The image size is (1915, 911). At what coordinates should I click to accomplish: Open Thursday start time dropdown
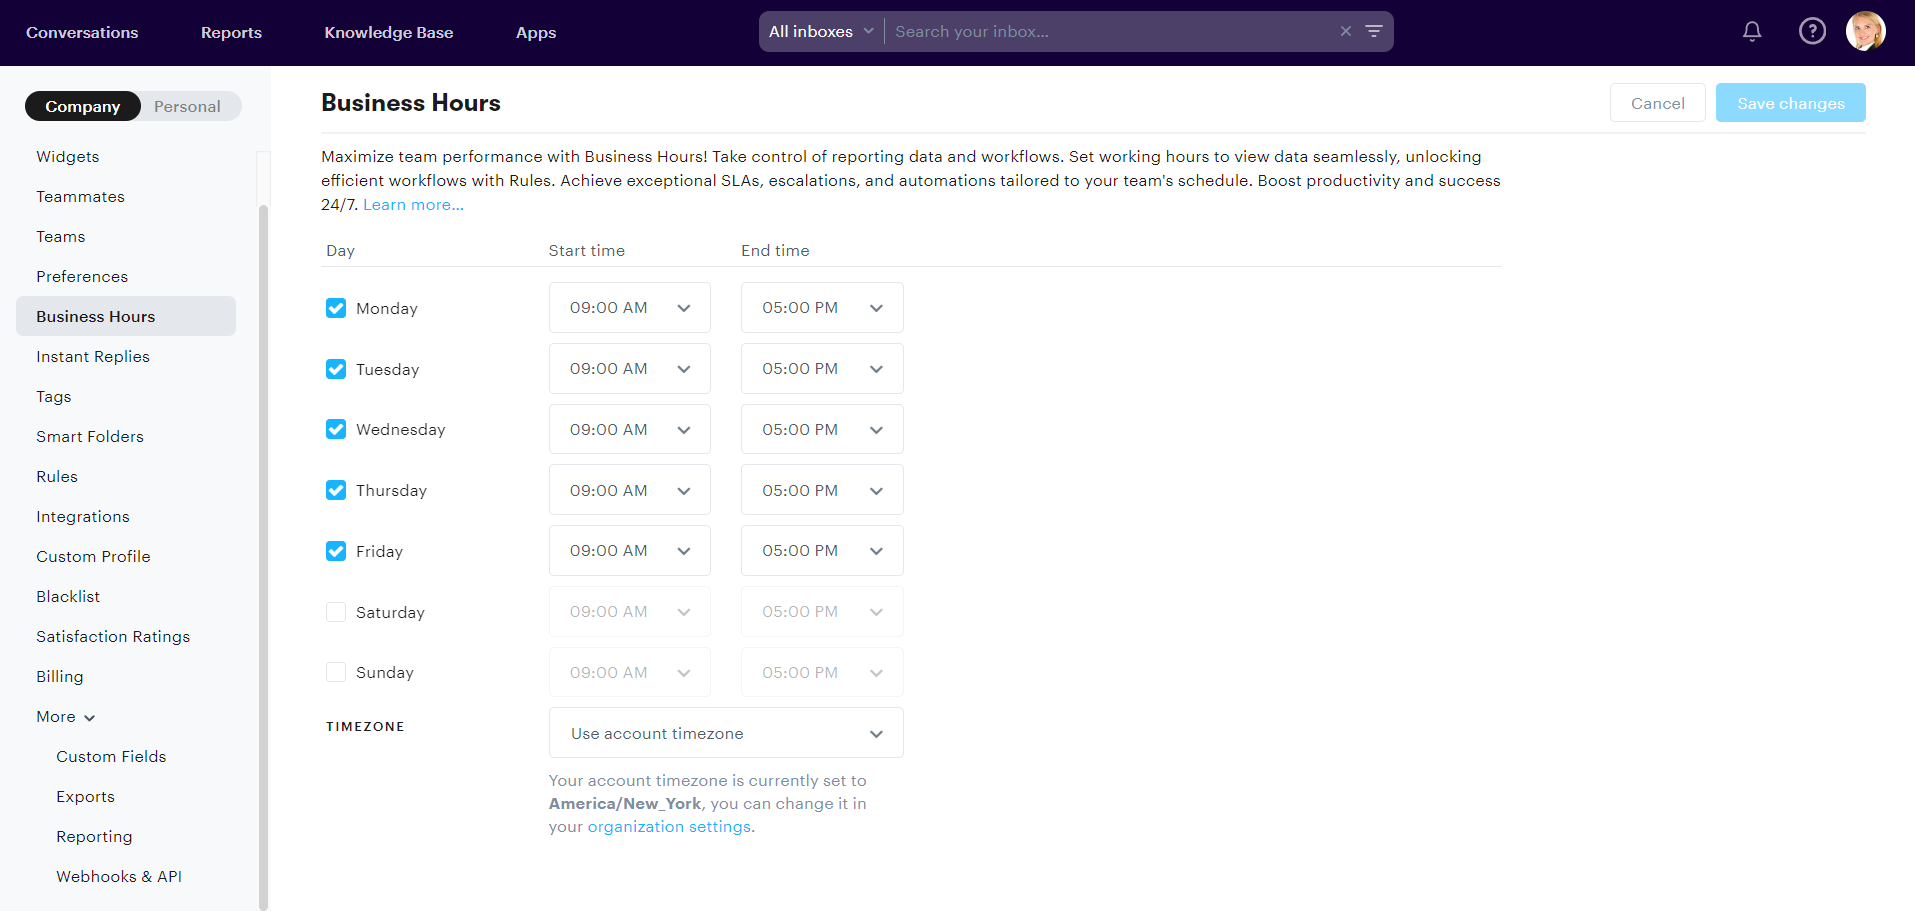630,490
